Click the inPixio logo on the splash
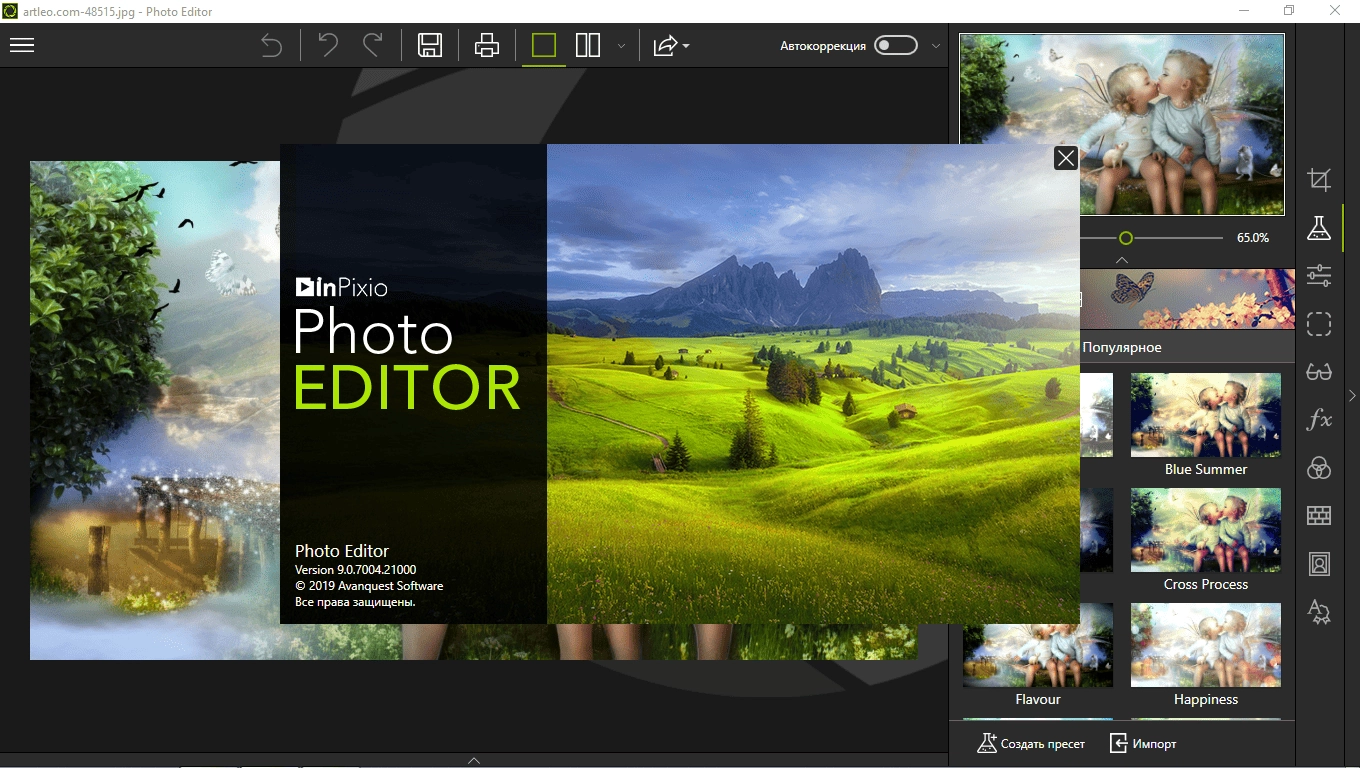Viewport: 1360px width, 768px height. click(x=341, y=288)
